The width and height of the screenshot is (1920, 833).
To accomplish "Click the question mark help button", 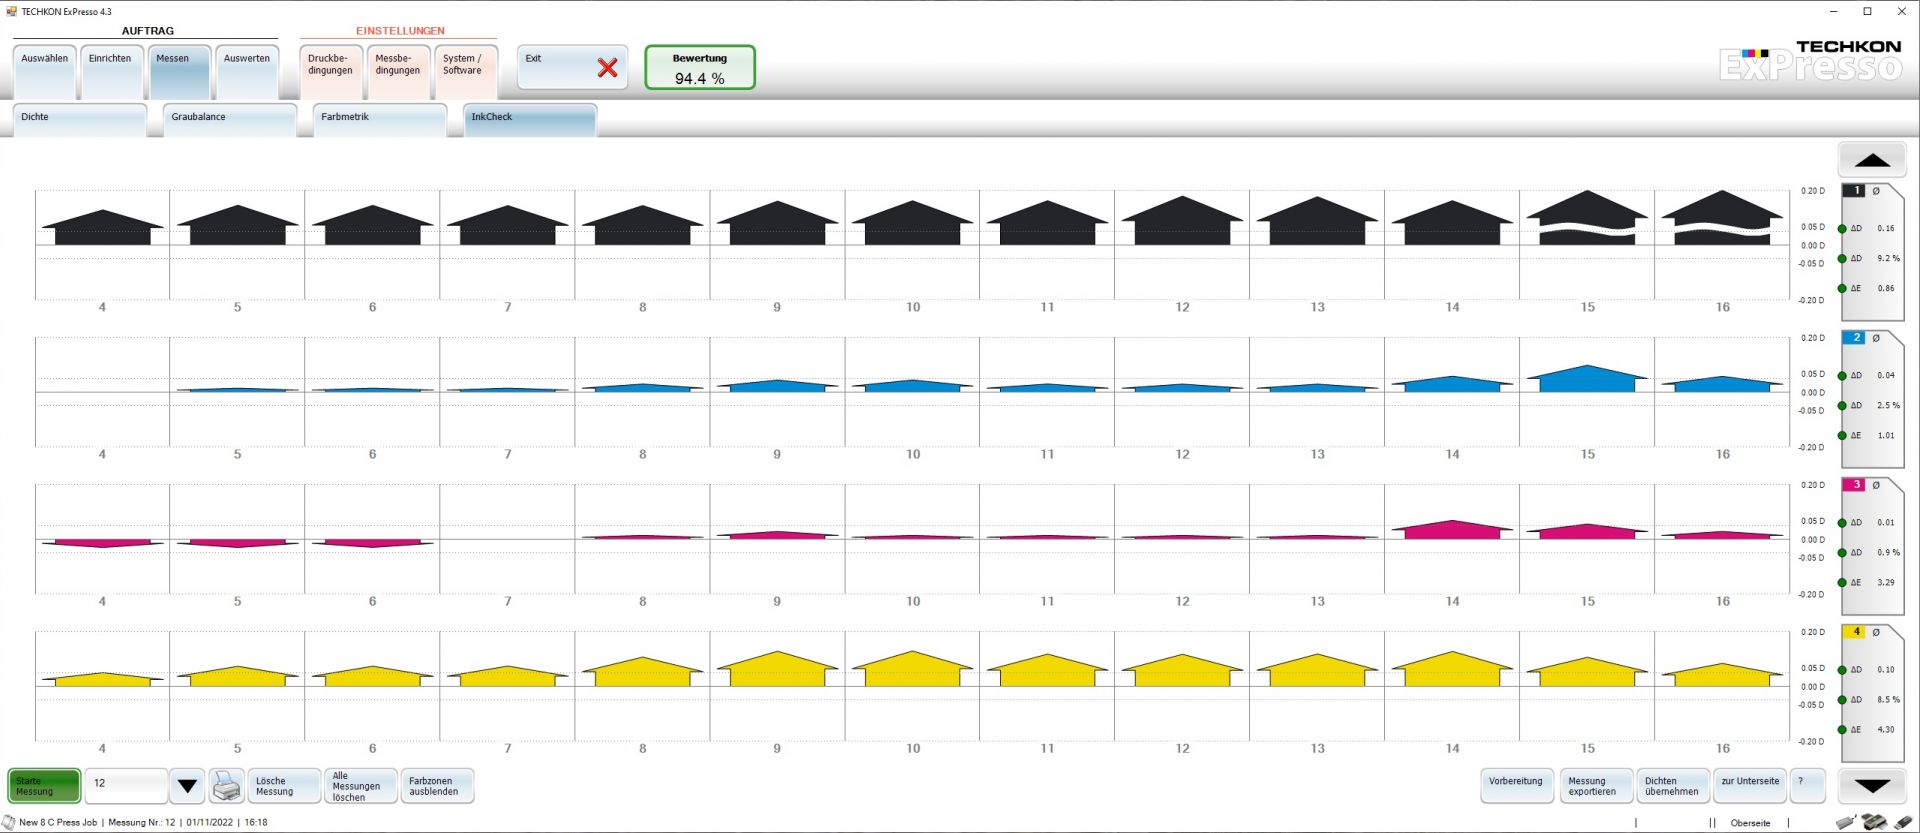I will (x=1808, y=786).
